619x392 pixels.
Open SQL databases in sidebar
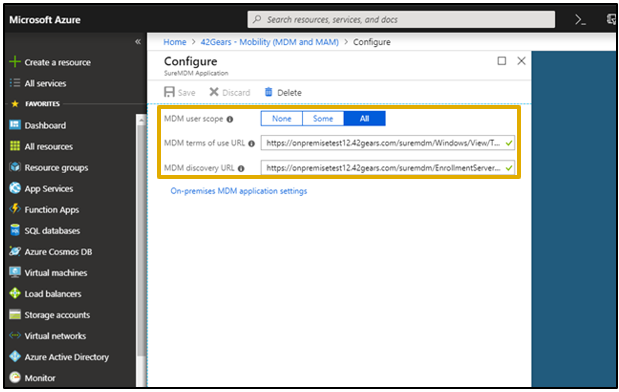tap(52, 231)
